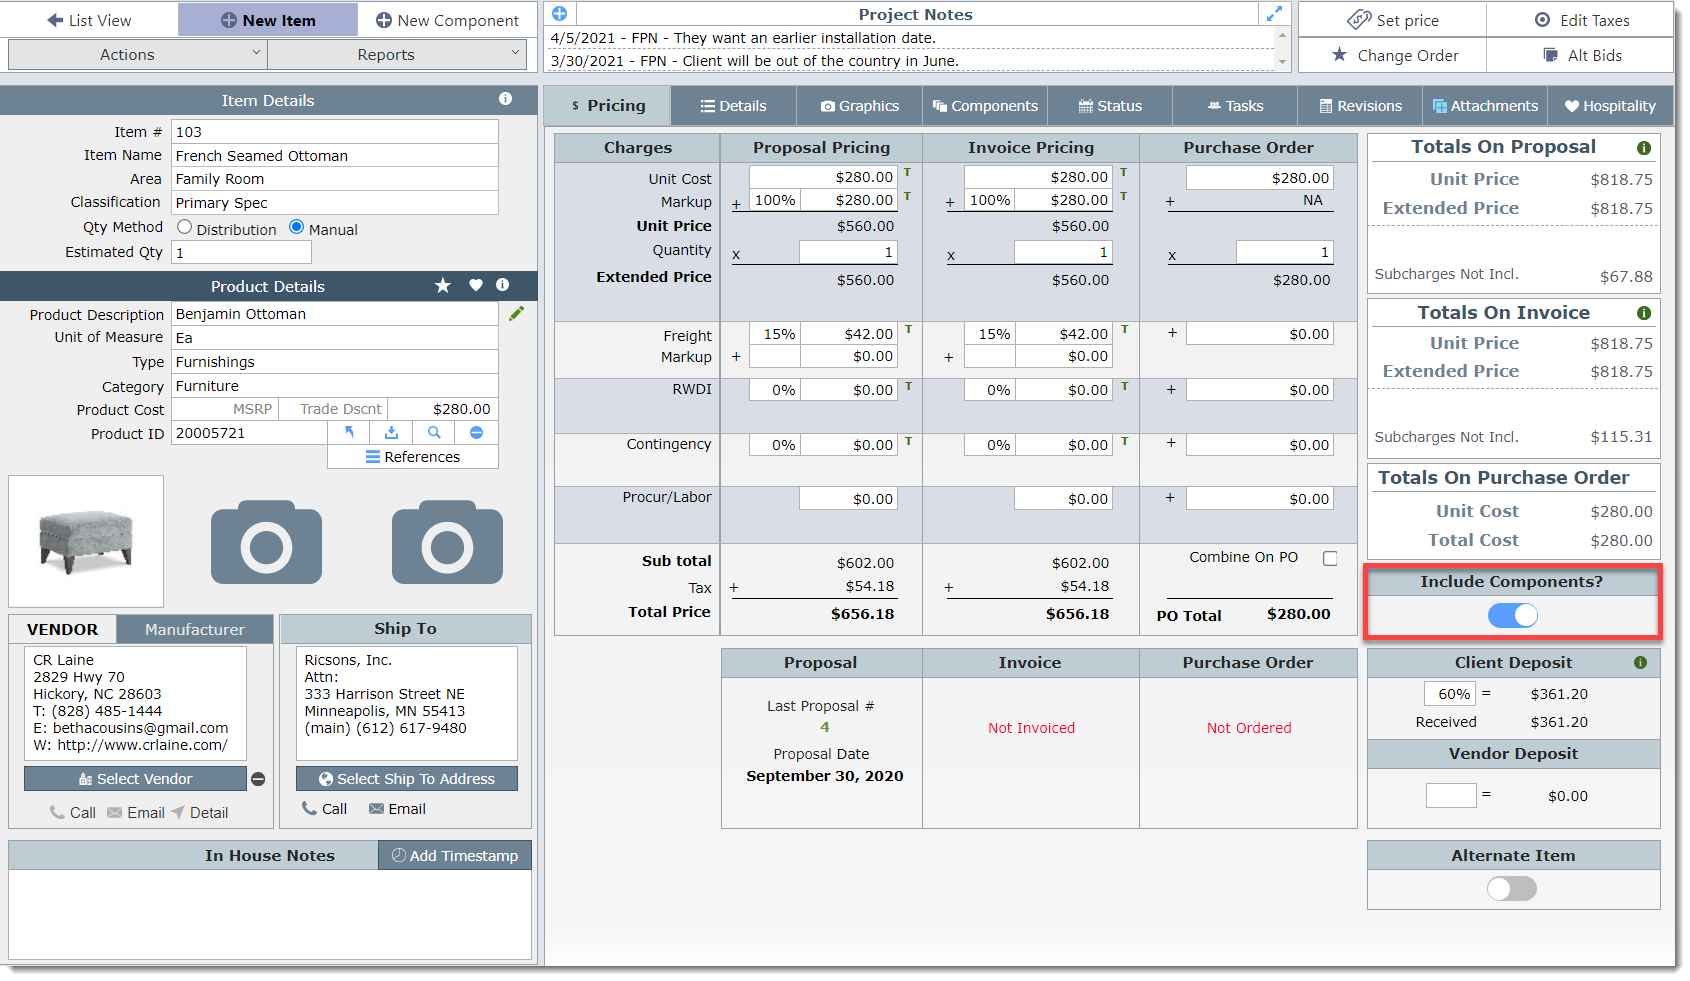Screen dimensions: 1690x981
Task: Toggle taxable T on Proposal Unit Cost
Action: pyautogui.click(x=907, y=172)
